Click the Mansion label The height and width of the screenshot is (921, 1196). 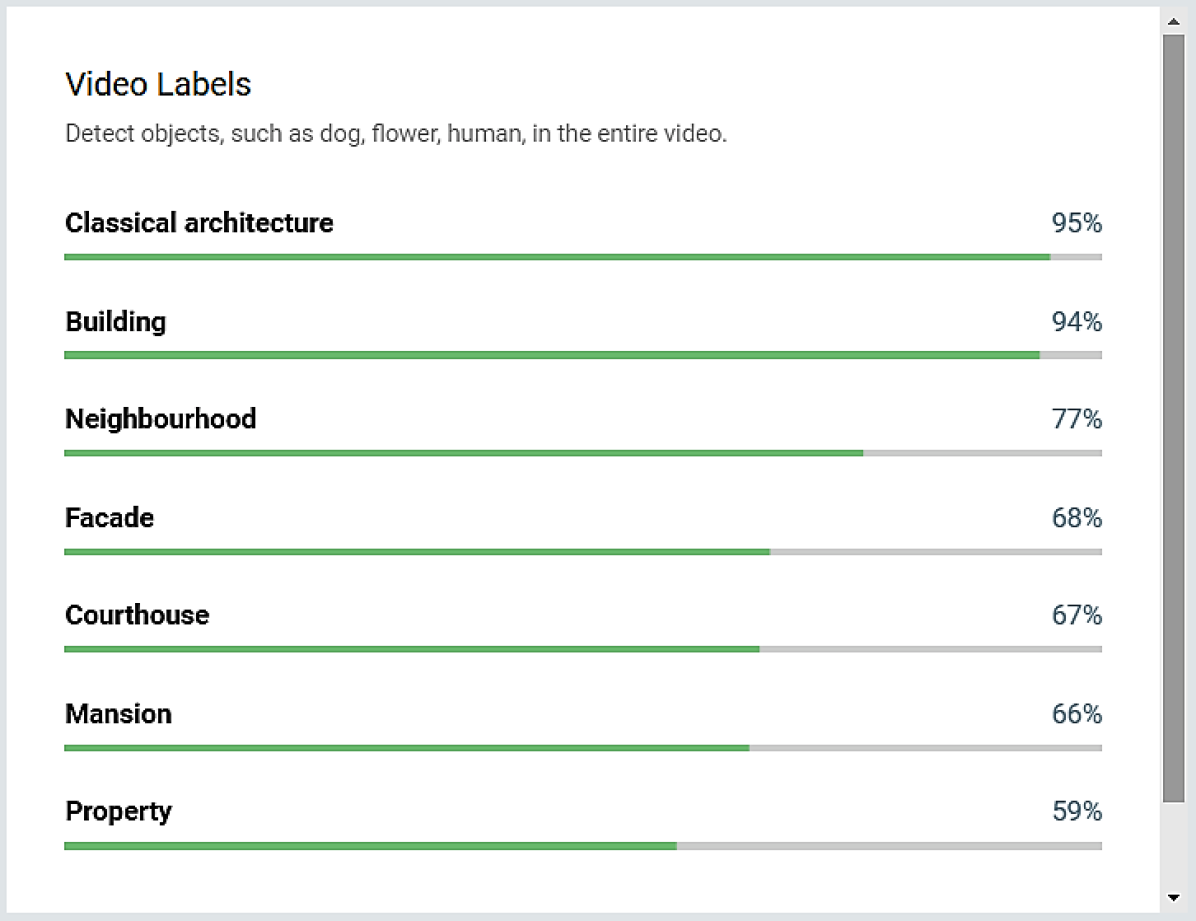(x=119, y=714)
